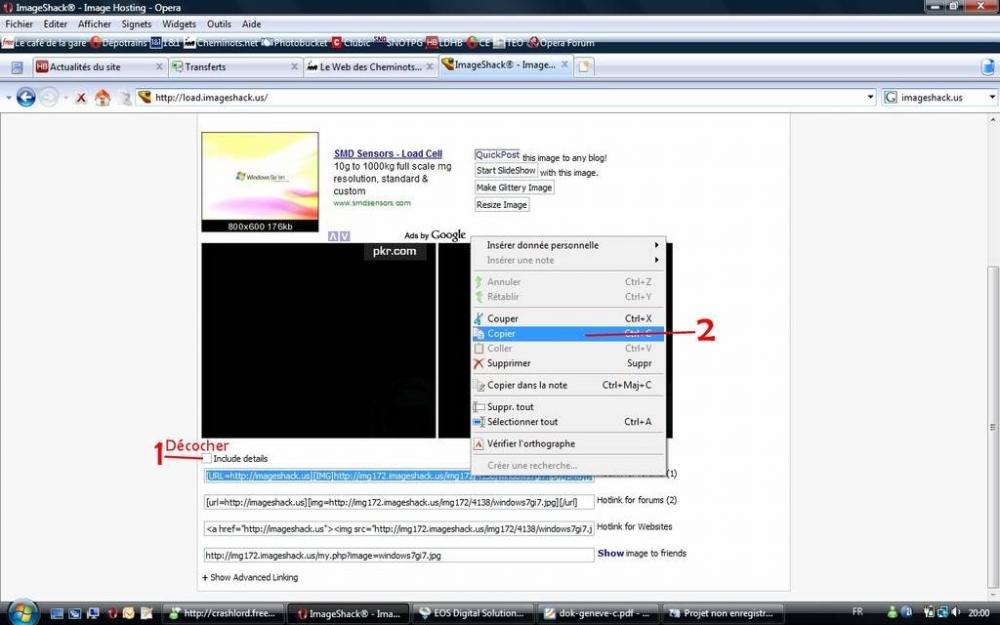Choose Copier in the context menu
The image size is (1000, 625).
[x=501, y=334]
